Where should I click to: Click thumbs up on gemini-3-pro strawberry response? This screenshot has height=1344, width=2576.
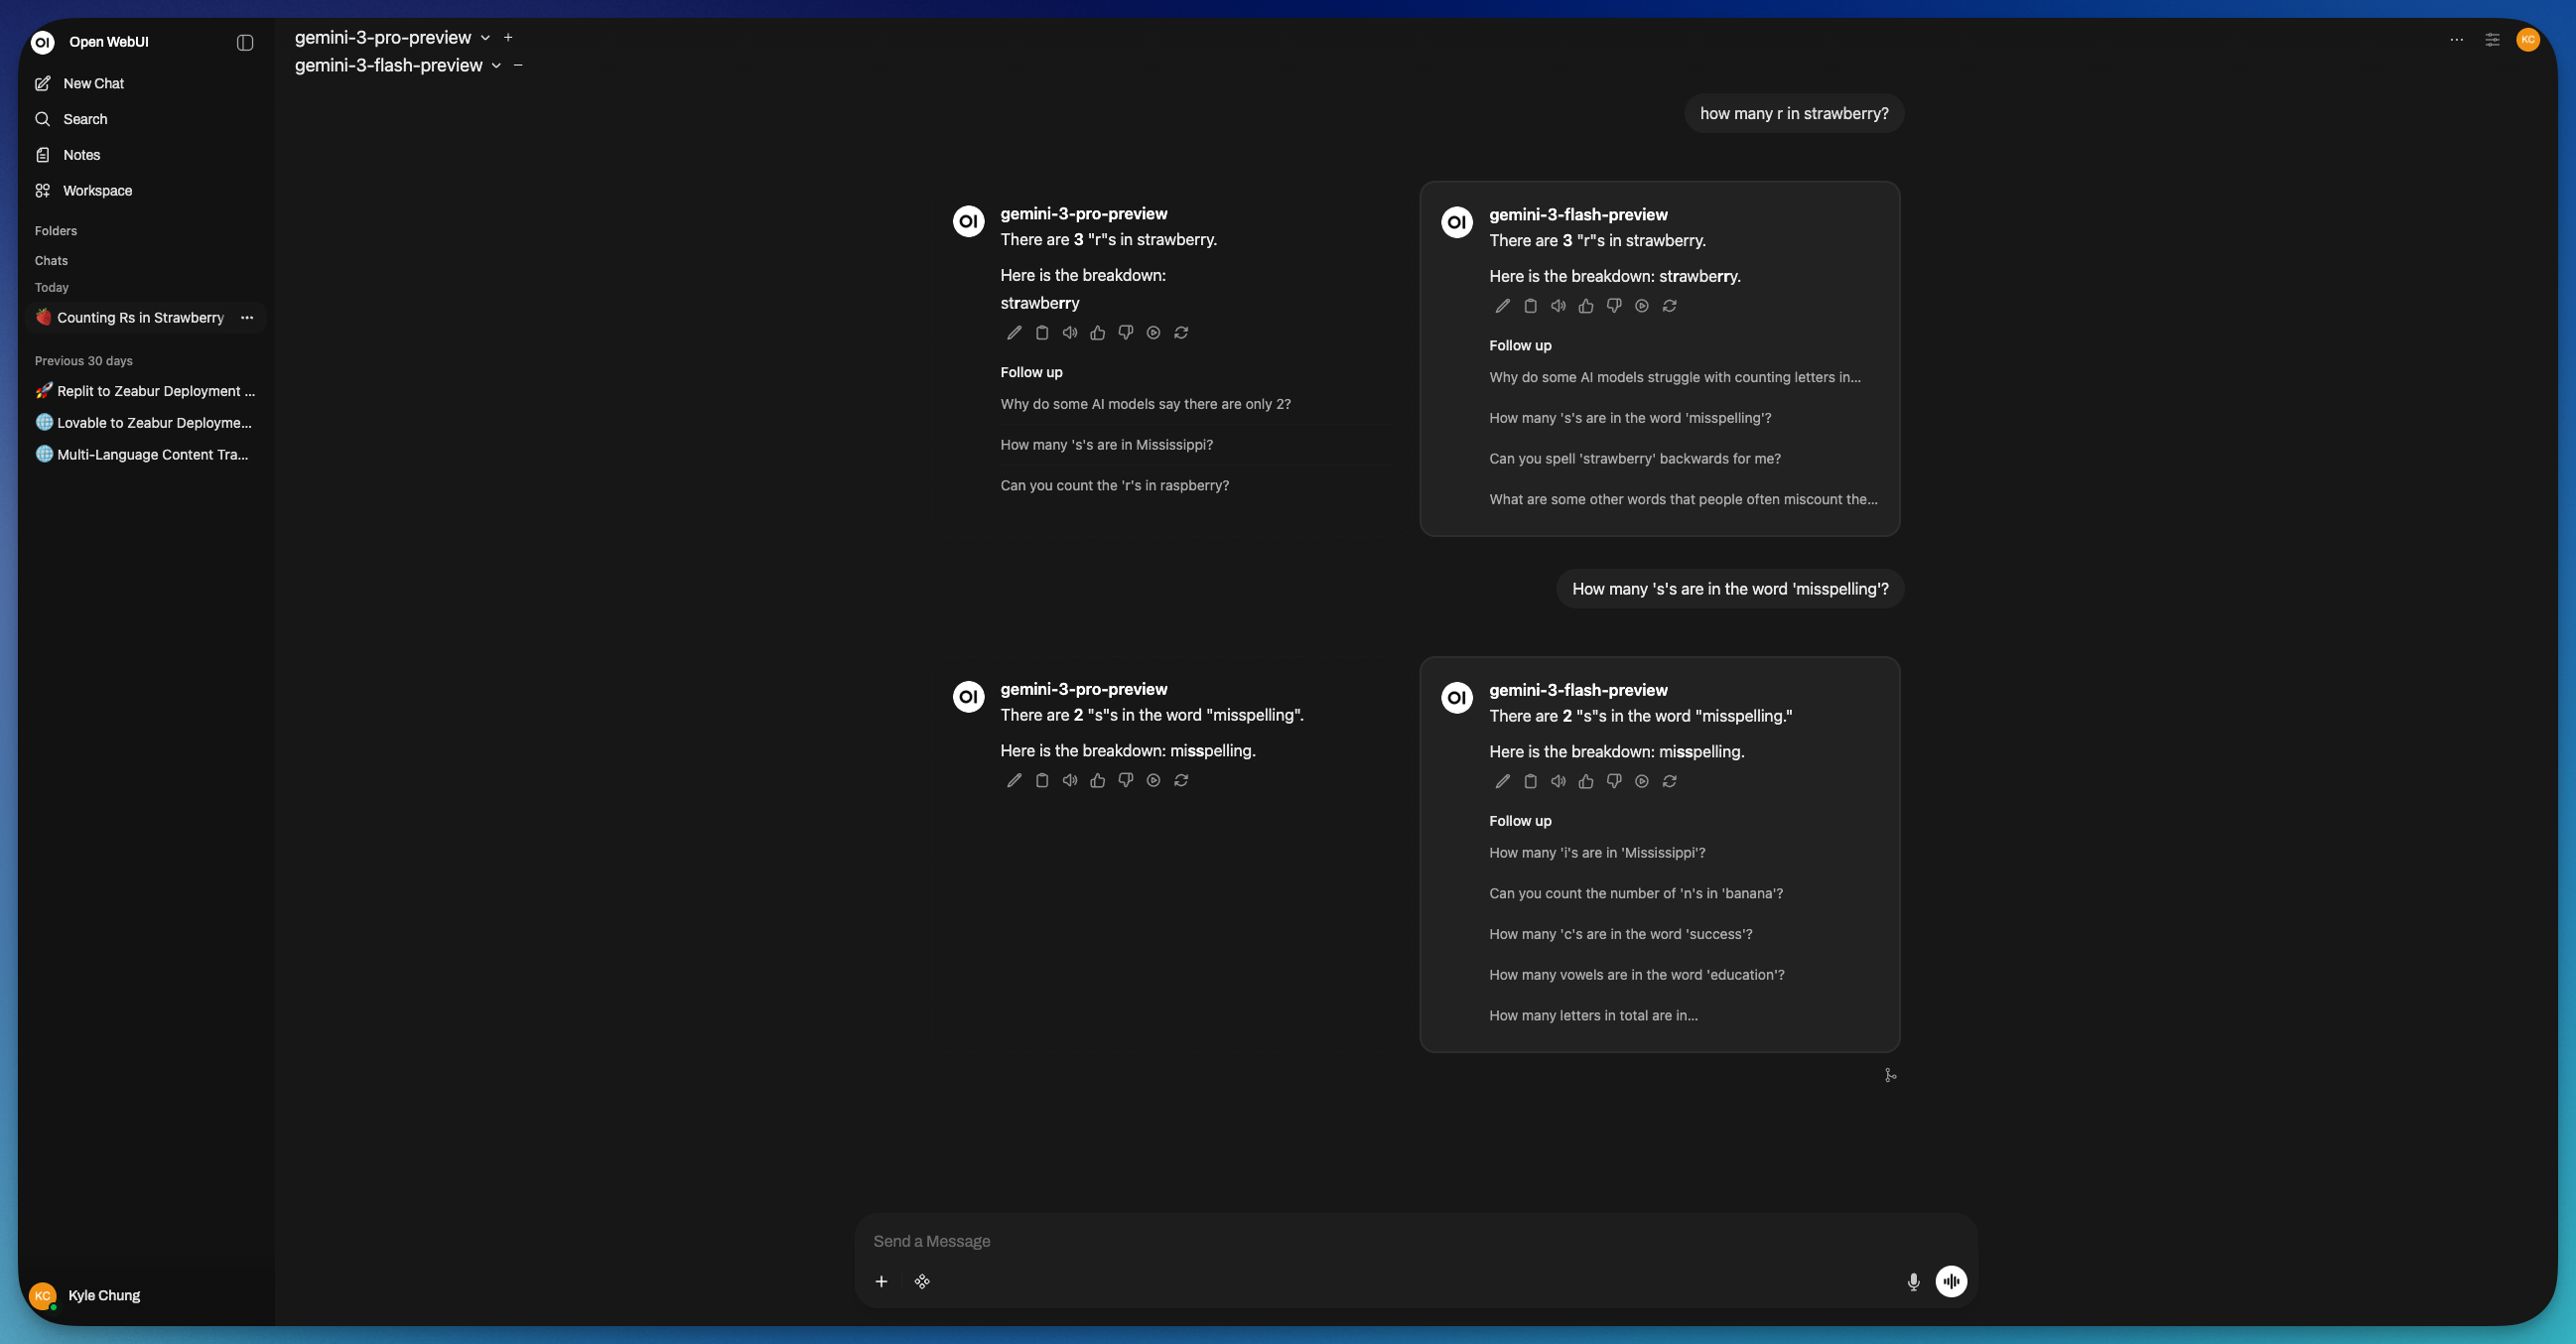(x=1098, y=333)
